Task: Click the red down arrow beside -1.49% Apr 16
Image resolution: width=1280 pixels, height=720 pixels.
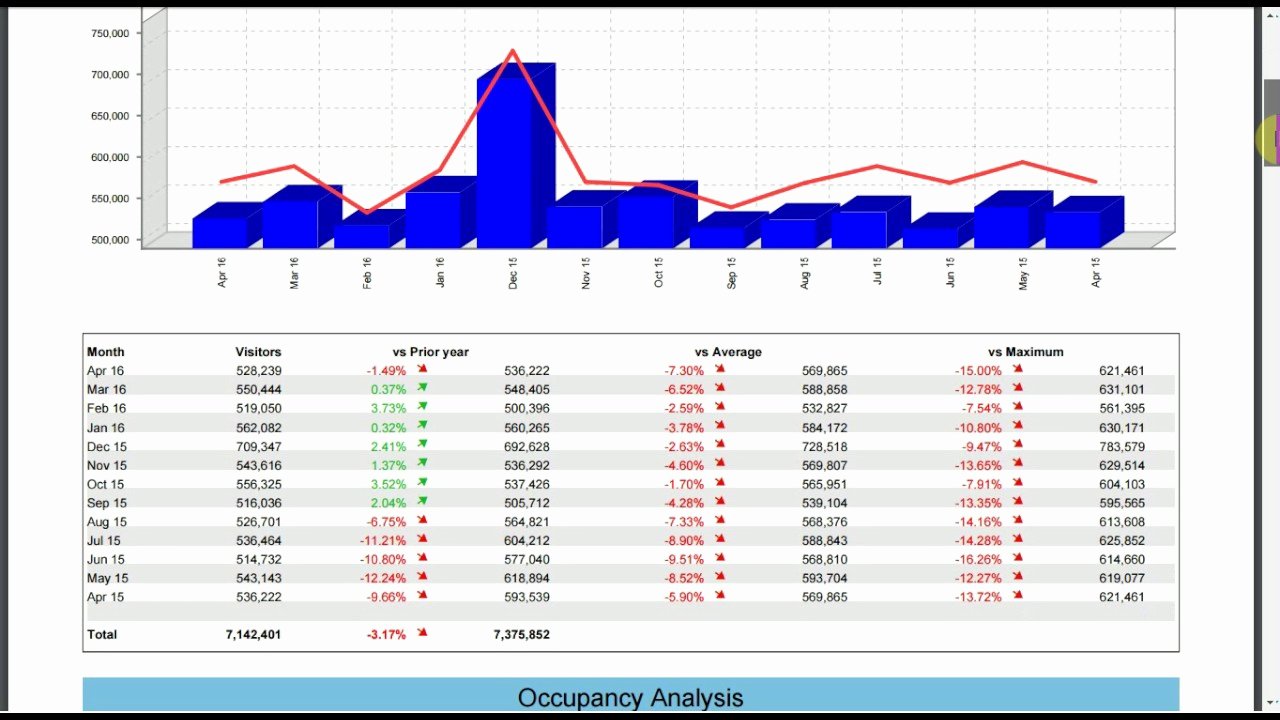Action: [422, 369]
